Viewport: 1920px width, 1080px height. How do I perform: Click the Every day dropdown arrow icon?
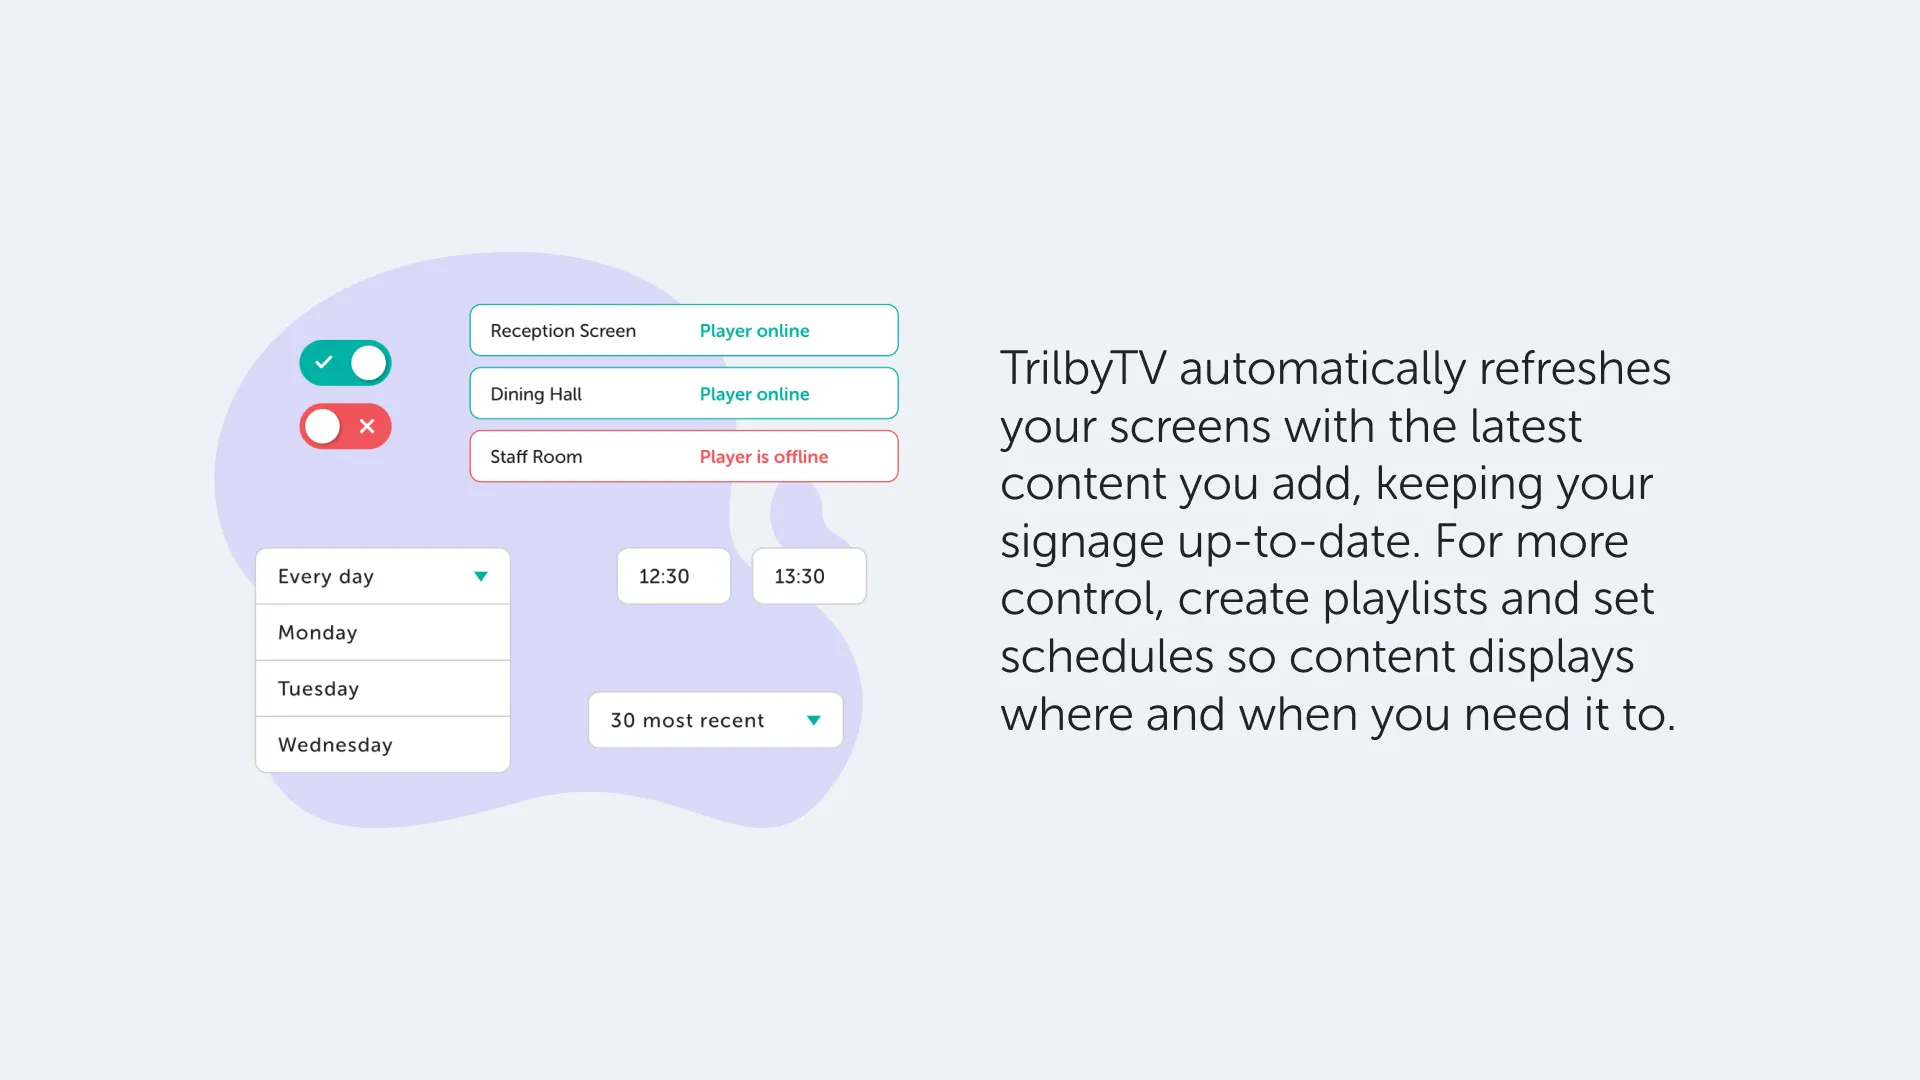click(479, 576)
